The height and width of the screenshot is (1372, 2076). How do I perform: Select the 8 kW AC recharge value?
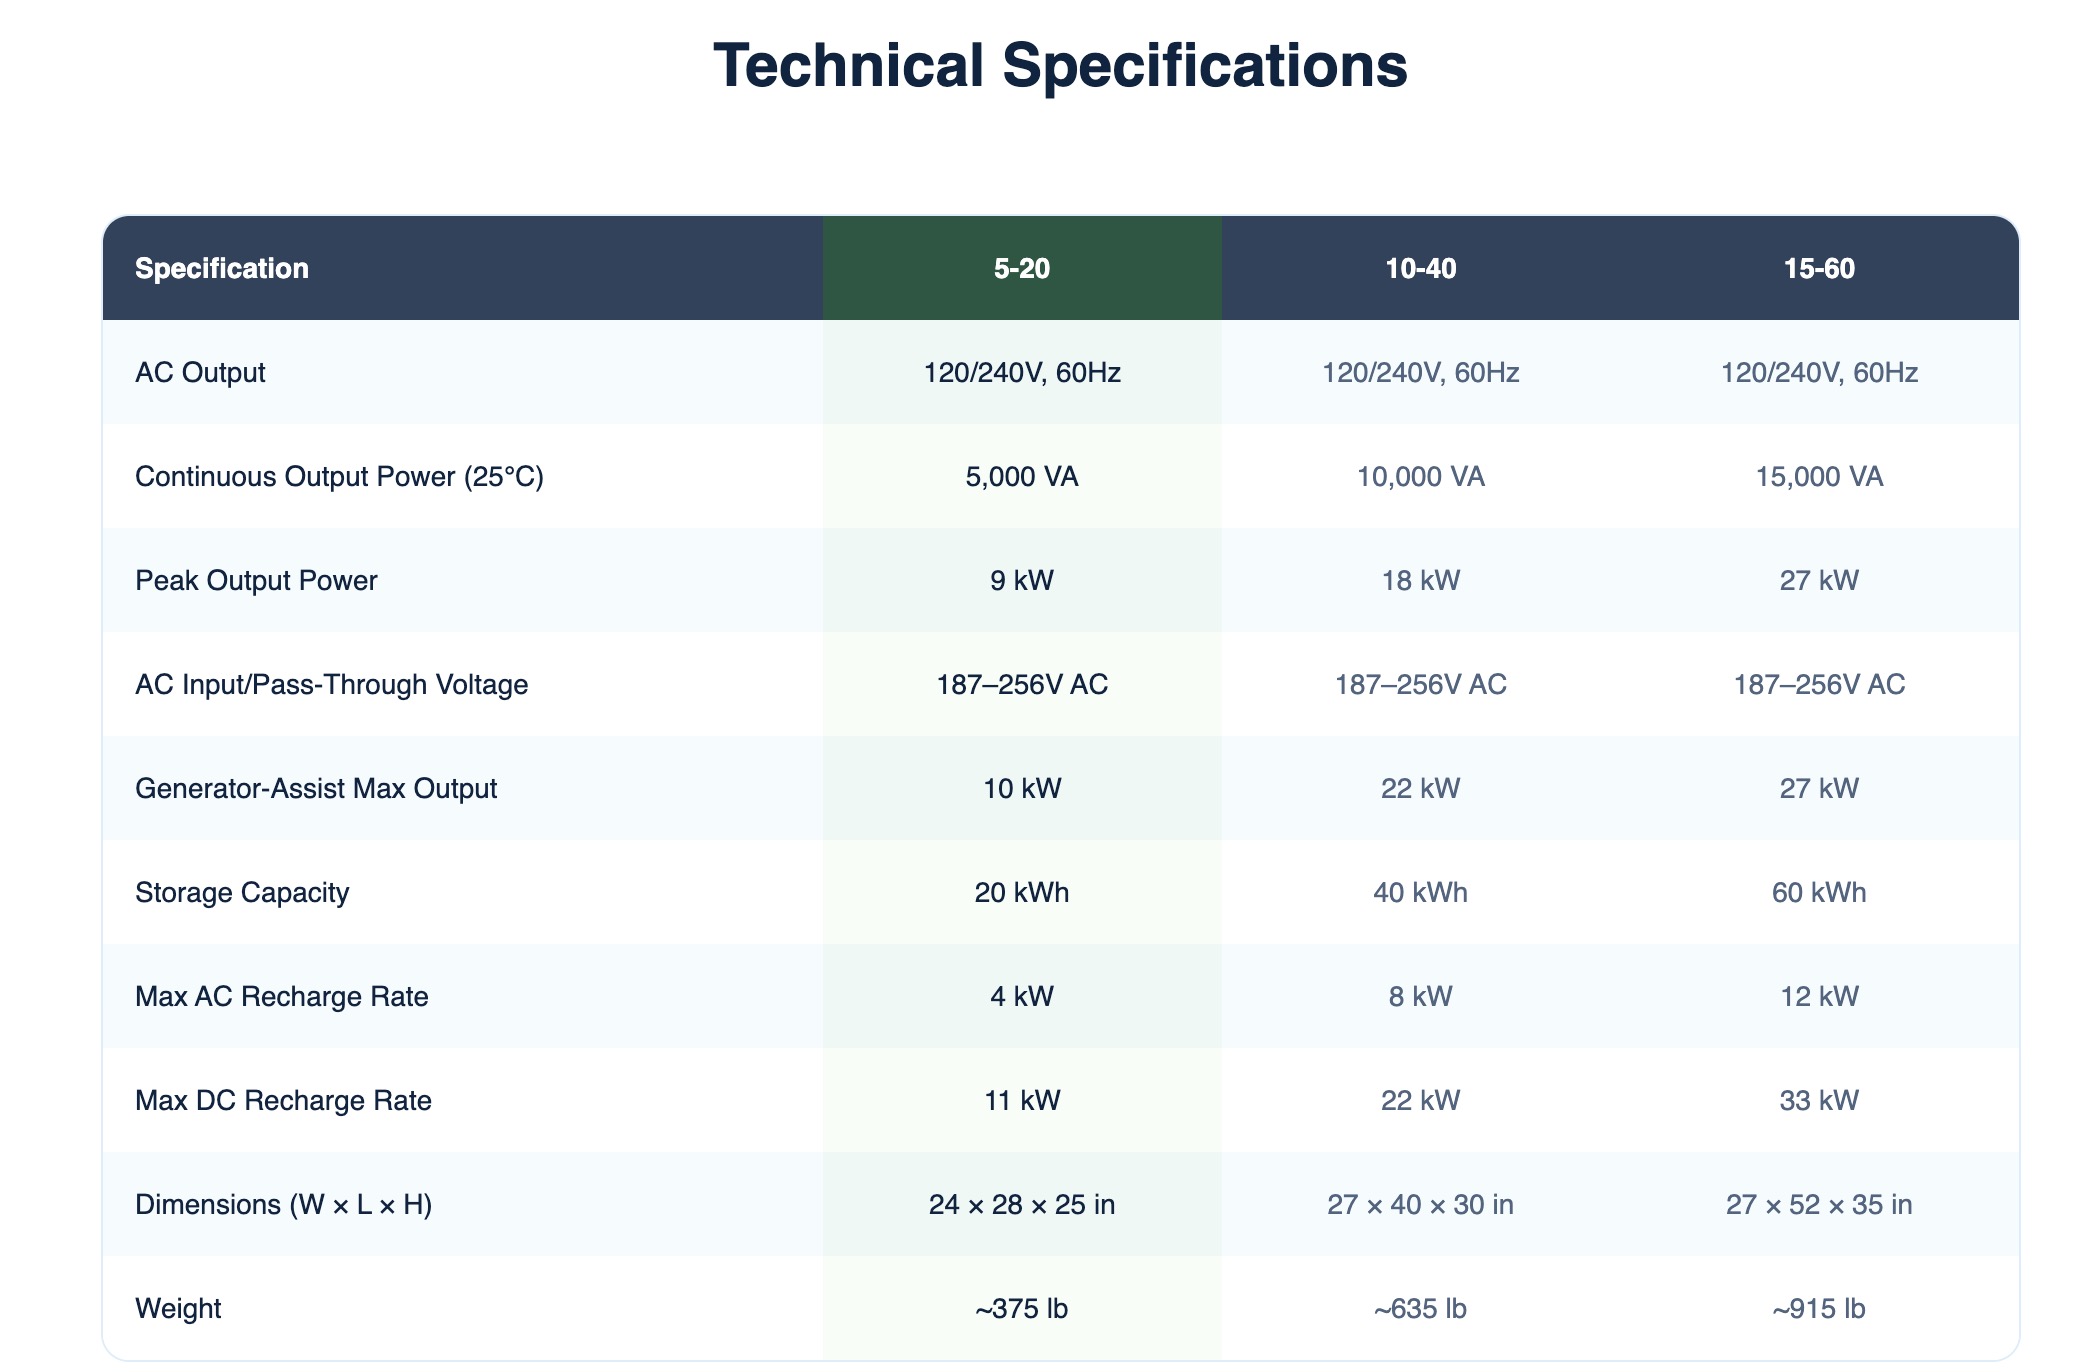pyautogui.click(x=1420, y=996)
